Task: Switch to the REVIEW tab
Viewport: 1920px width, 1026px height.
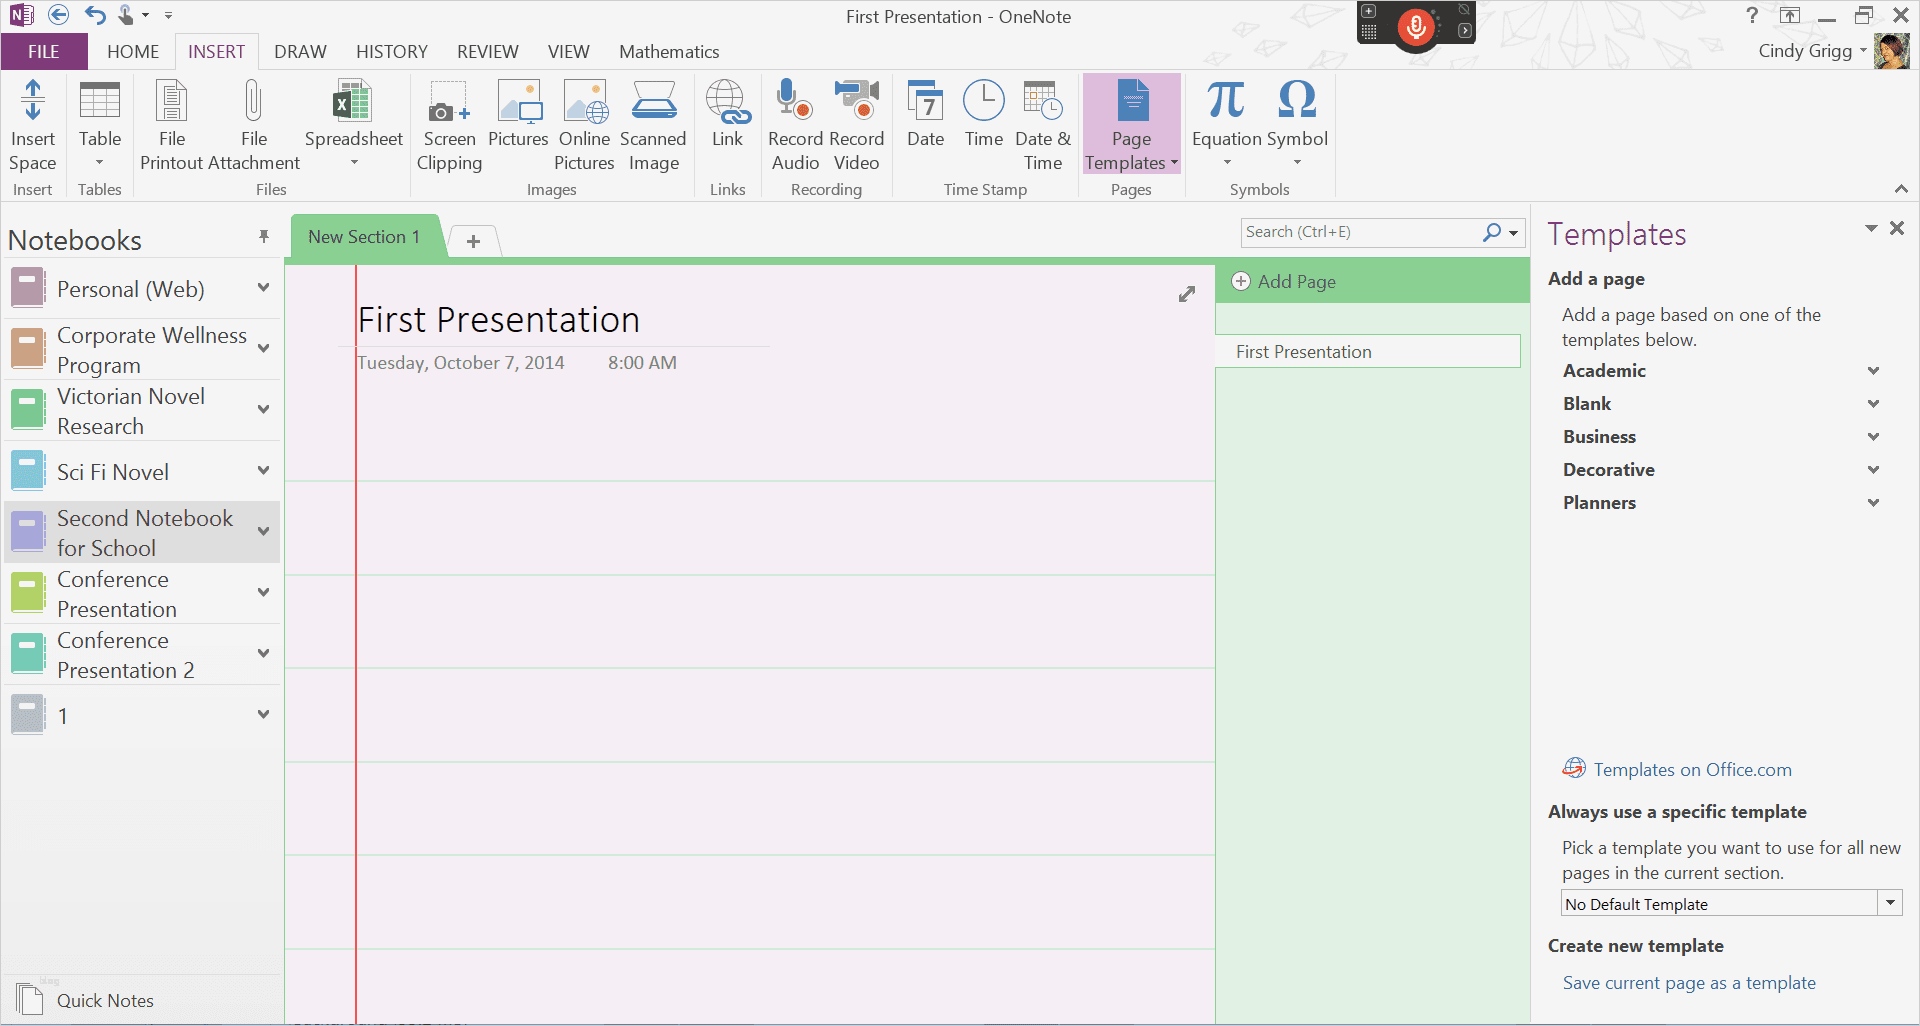Action: pos(488,52)
